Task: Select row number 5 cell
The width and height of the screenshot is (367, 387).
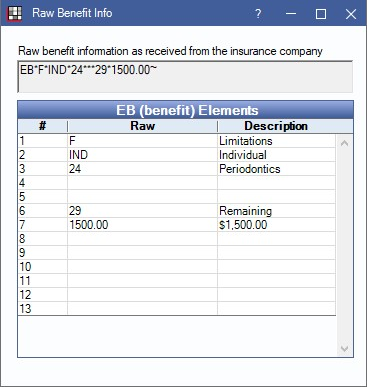Action: [43, 197]
